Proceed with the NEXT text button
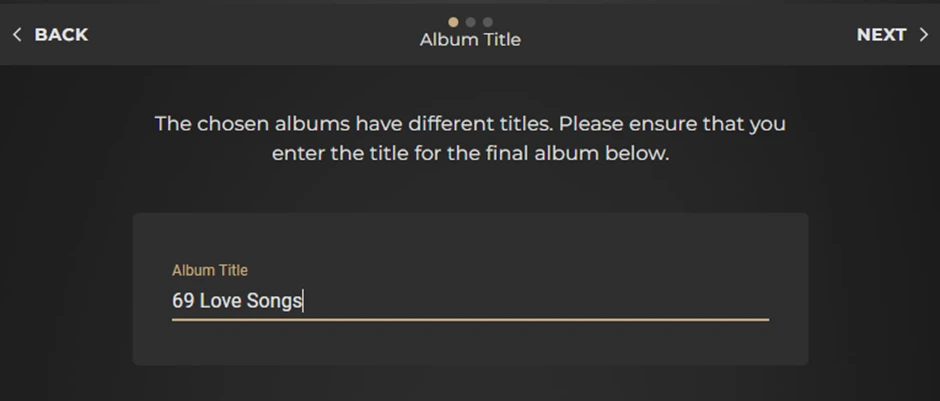The width and height of the screenshot is (940, 401). [x=881, y=35]
